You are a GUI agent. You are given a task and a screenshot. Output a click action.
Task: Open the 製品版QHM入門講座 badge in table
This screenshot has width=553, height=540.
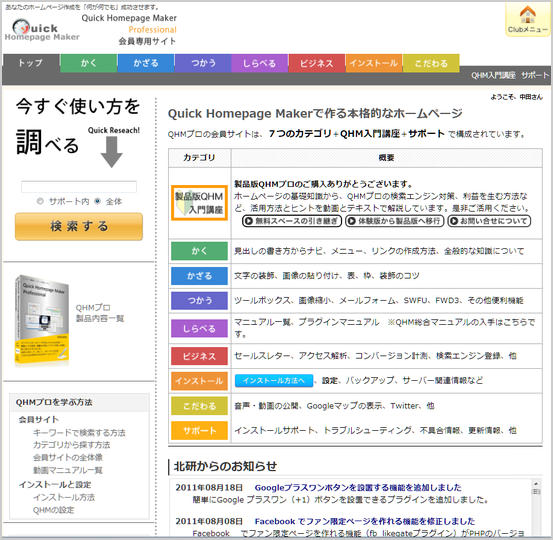click(199, 203)
